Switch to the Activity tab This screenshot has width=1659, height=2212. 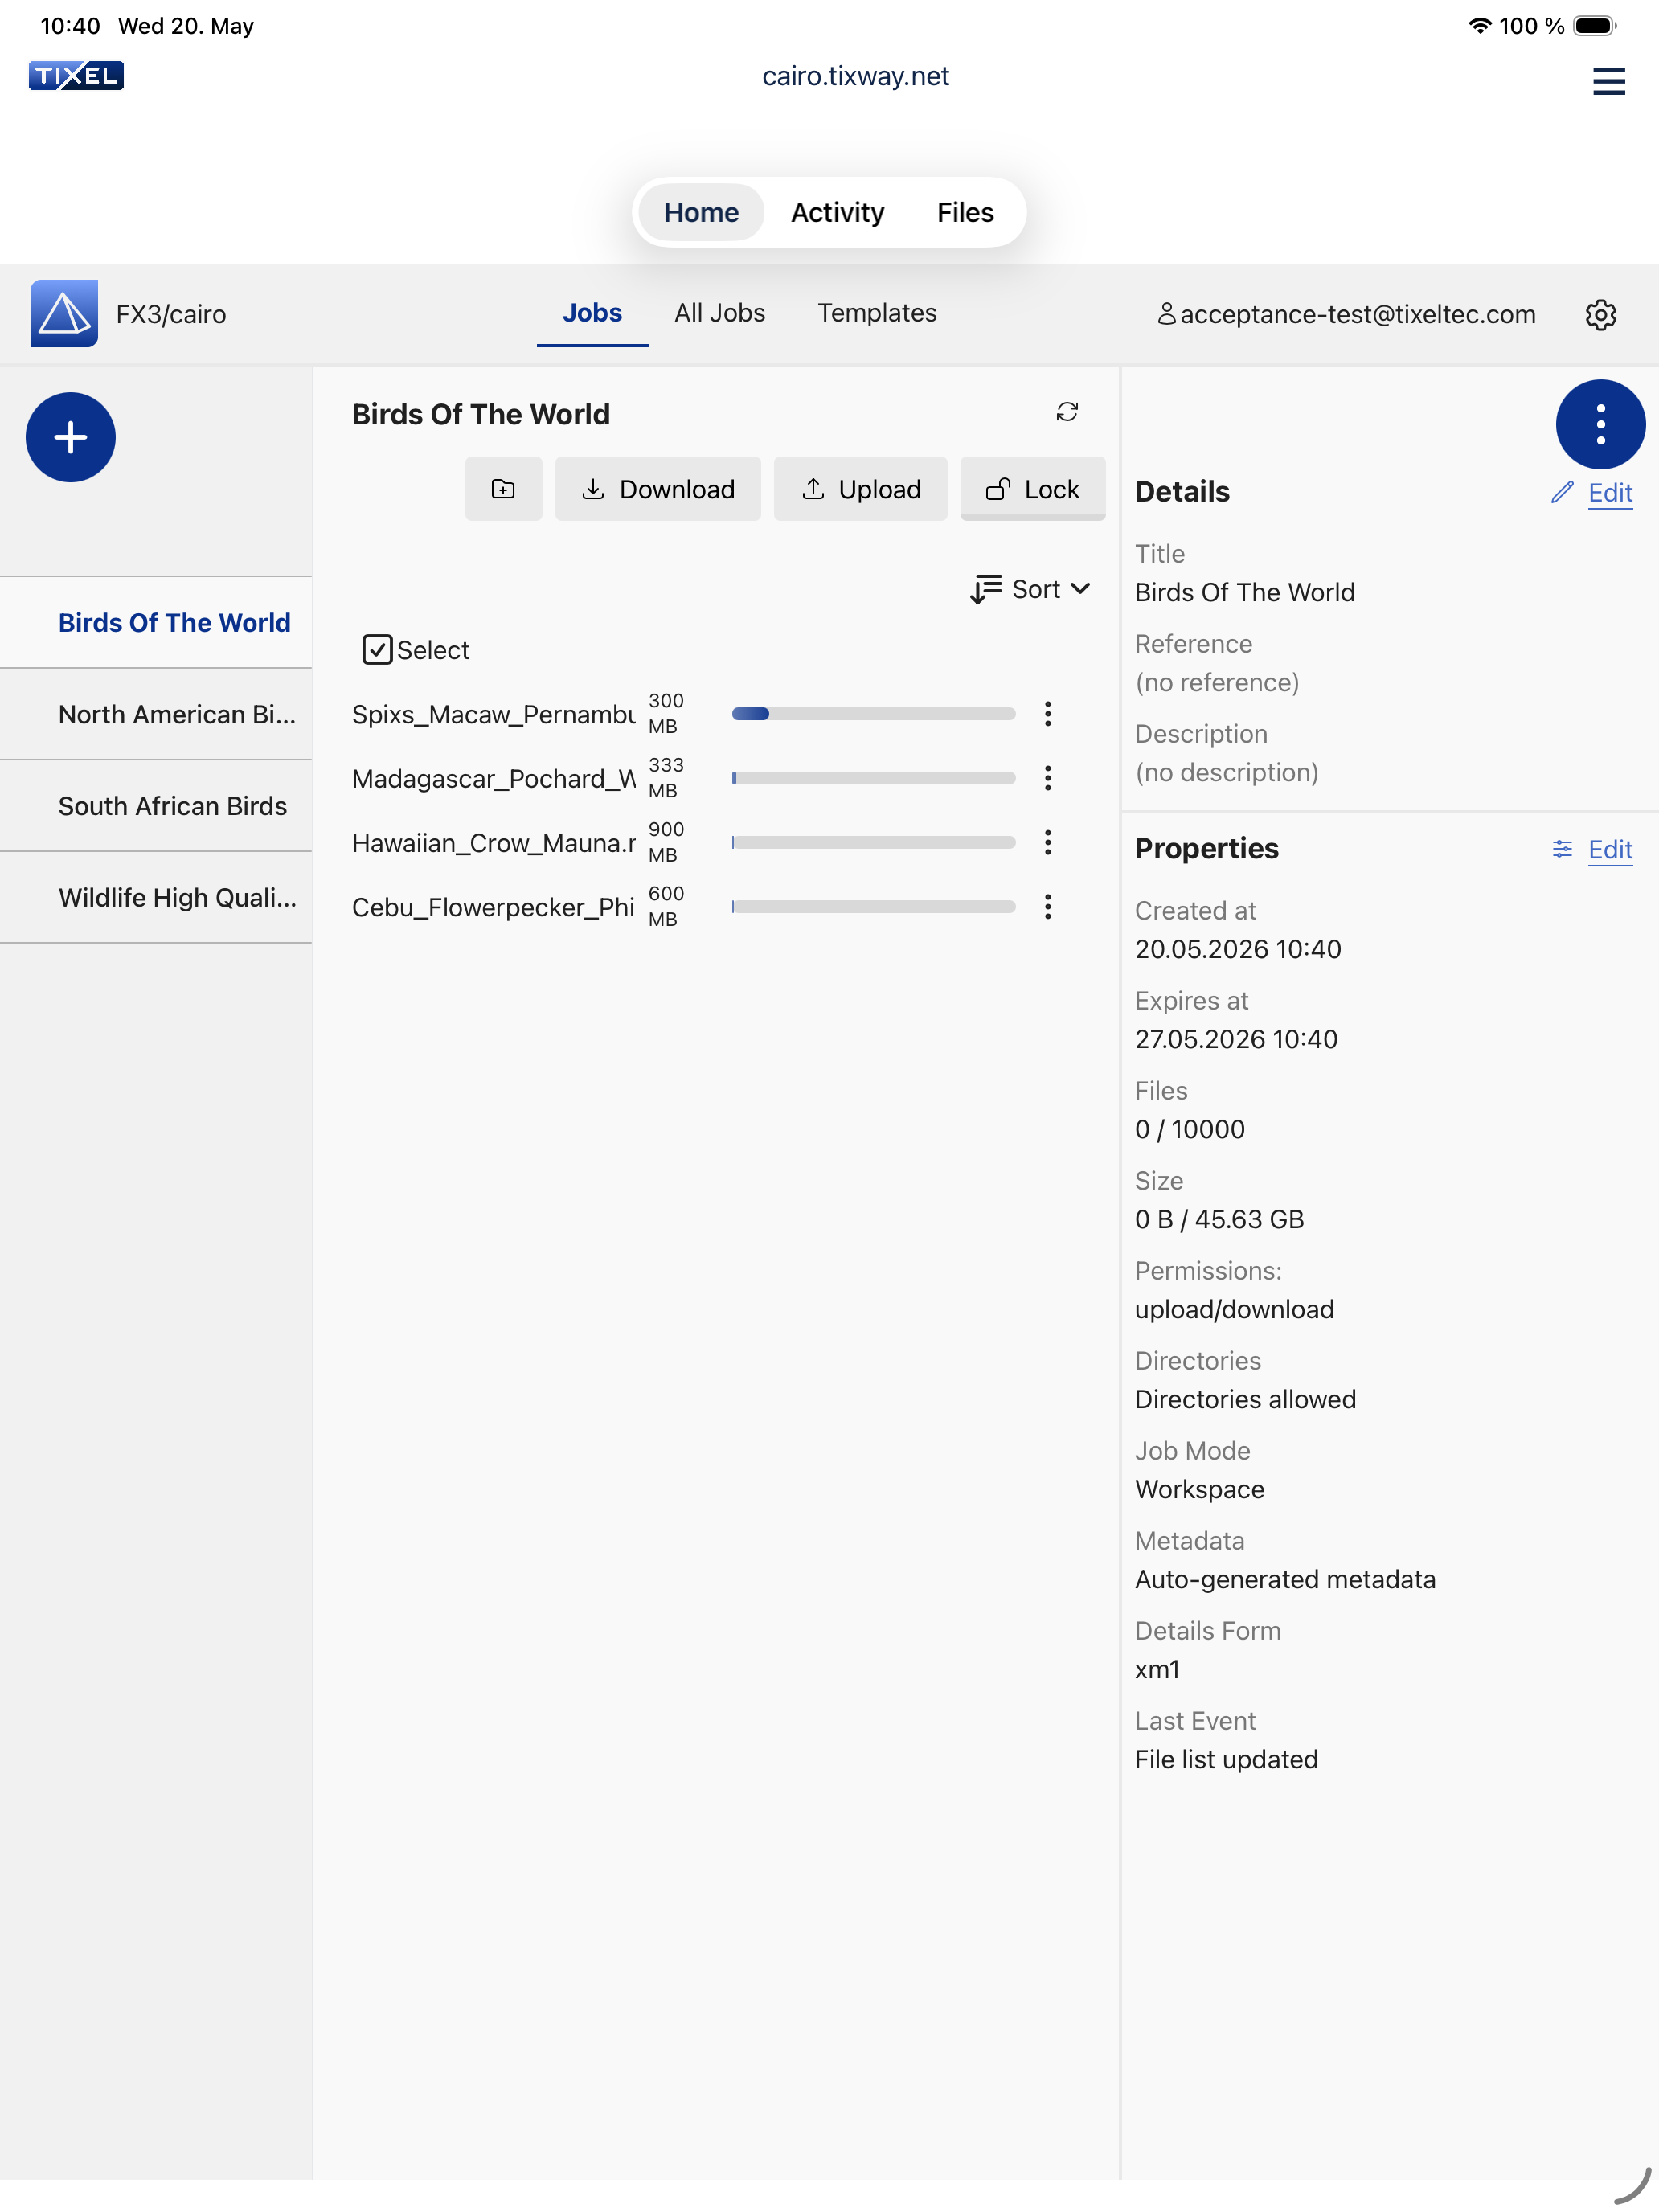(837, 212)
